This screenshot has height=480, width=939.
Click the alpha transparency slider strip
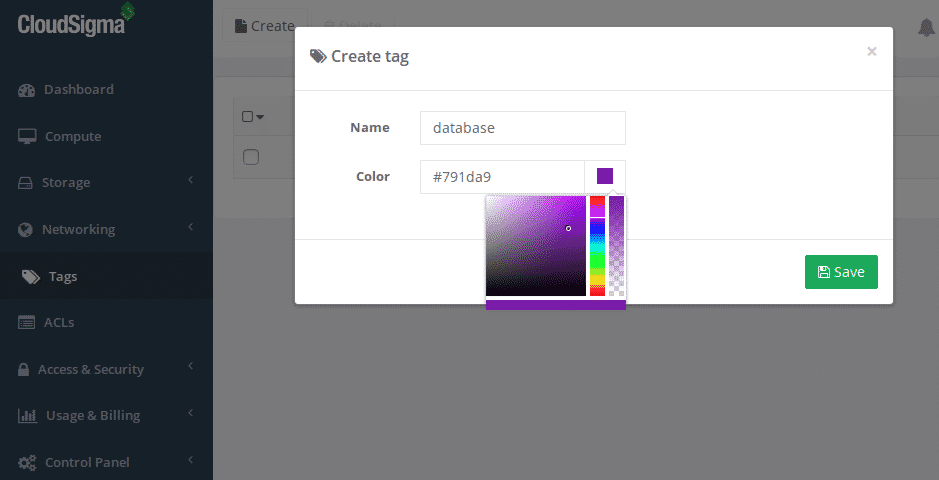(x=617, y=246)
